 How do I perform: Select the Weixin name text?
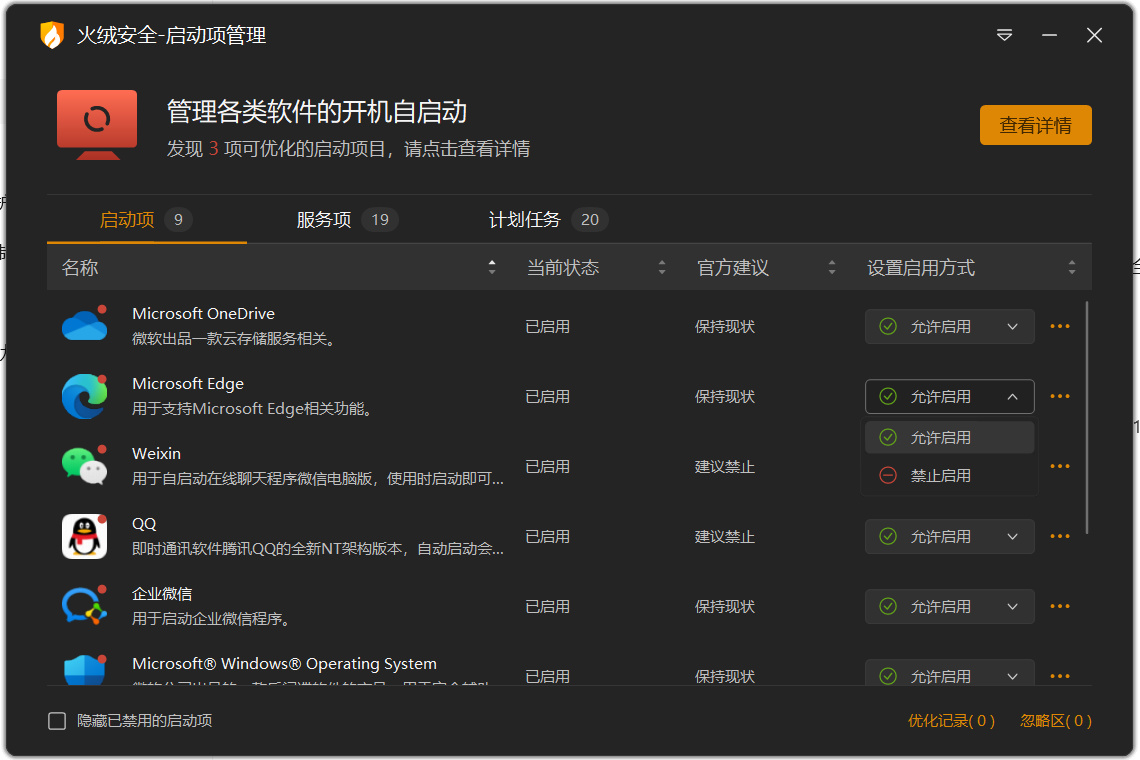coord(156,453)
